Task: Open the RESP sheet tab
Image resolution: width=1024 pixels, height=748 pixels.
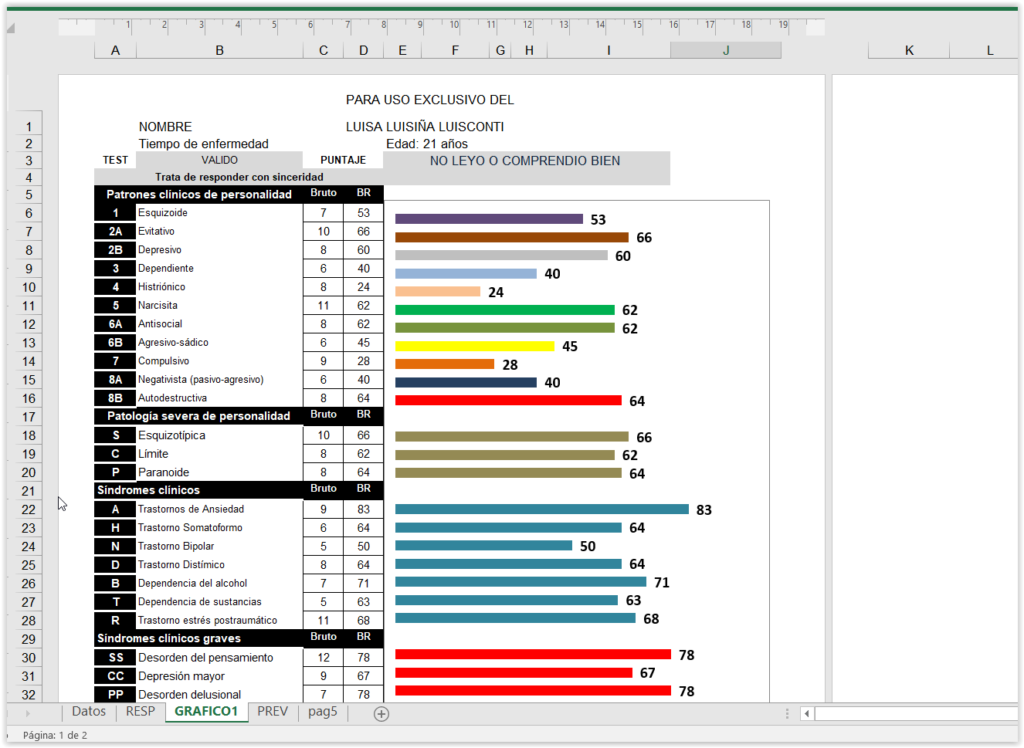Action: click(x=140, y=712)
